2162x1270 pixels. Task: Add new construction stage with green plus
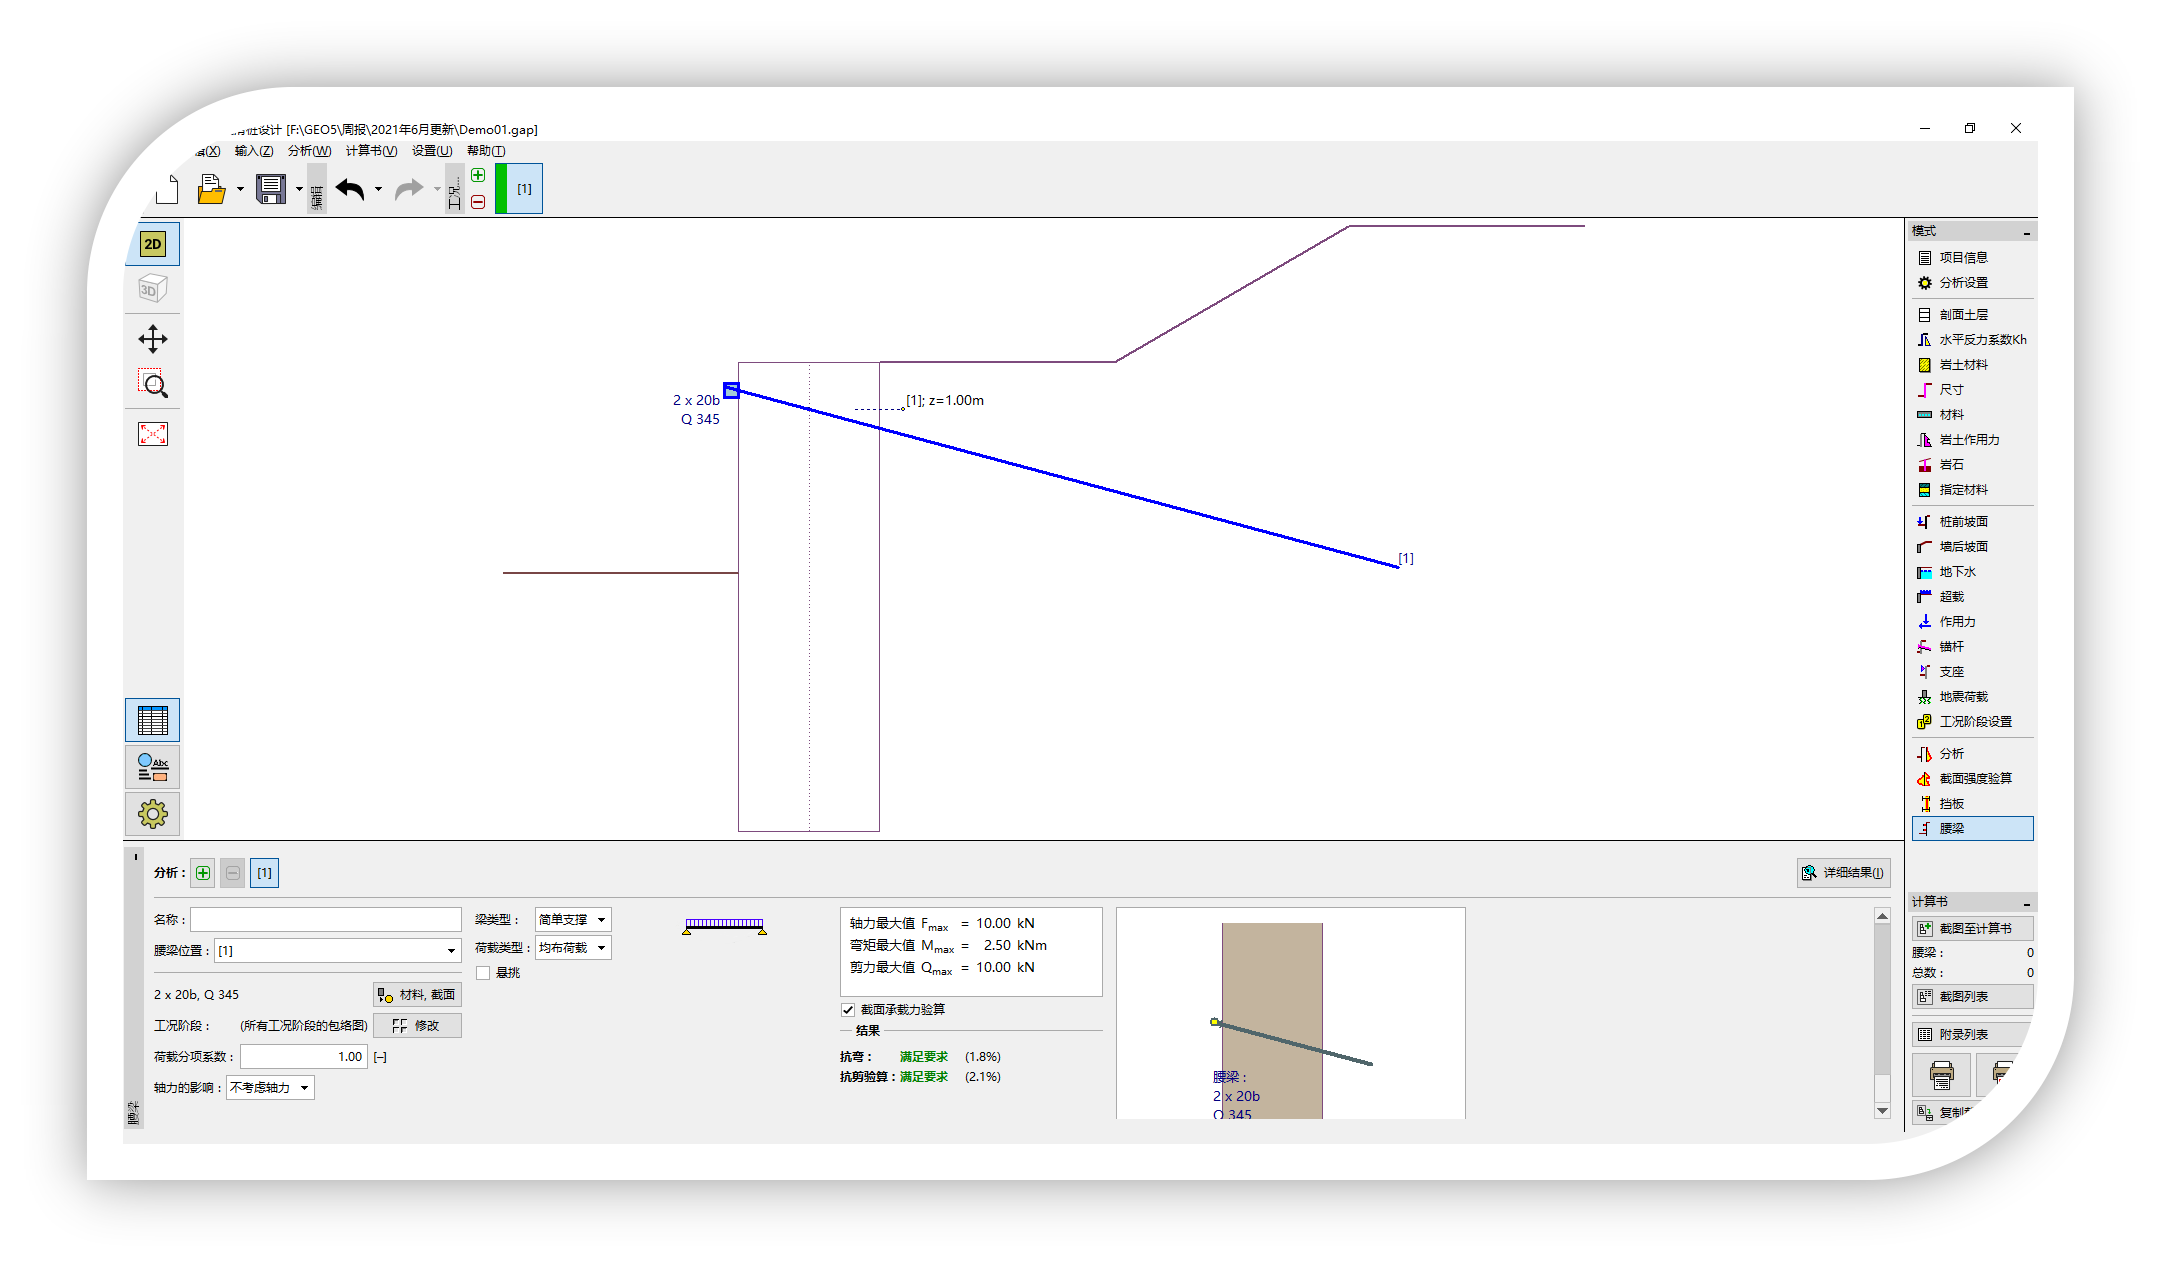tap(478, 175)
